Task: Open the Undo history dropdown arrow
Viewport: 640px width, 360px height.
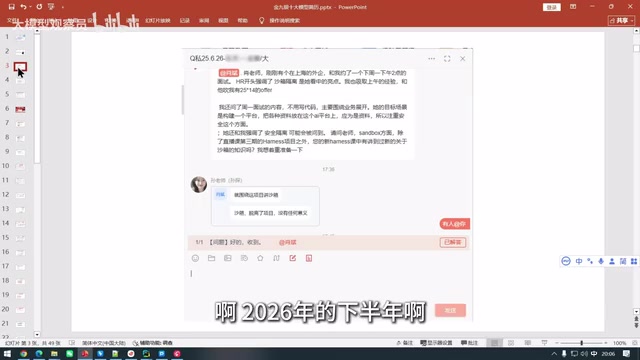Action: tap(30, 7)
